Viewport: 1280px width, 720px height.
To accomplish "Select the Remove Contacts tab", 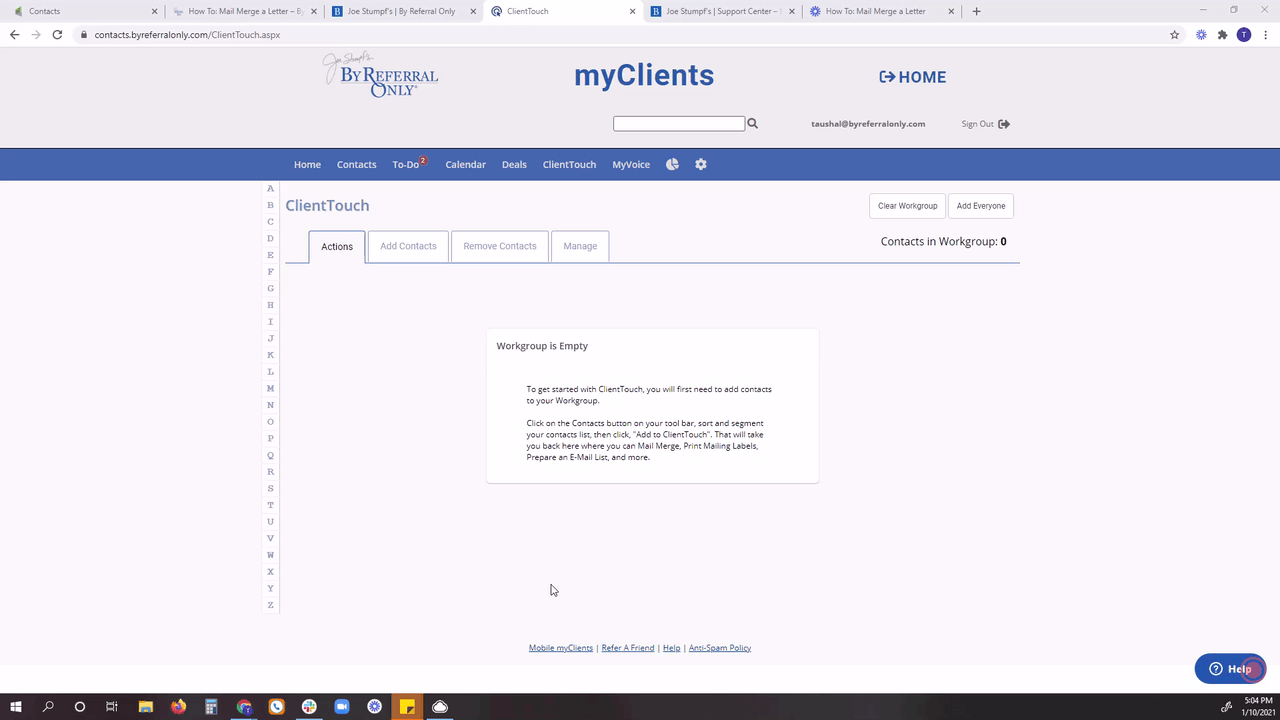I will tap(500, 246).
